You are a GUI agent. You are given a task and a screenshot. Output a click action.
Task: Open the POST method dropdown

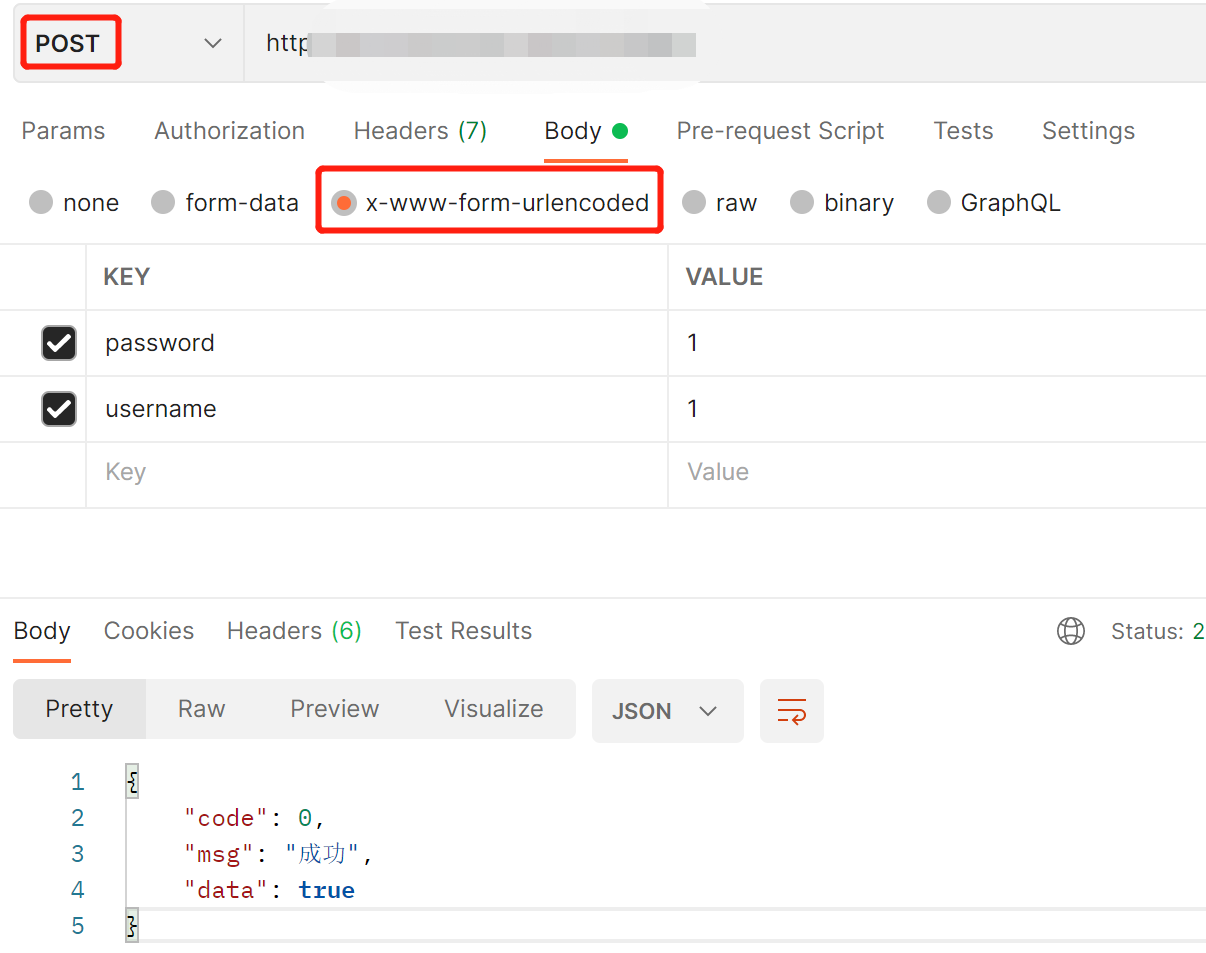tap(128, 44)
